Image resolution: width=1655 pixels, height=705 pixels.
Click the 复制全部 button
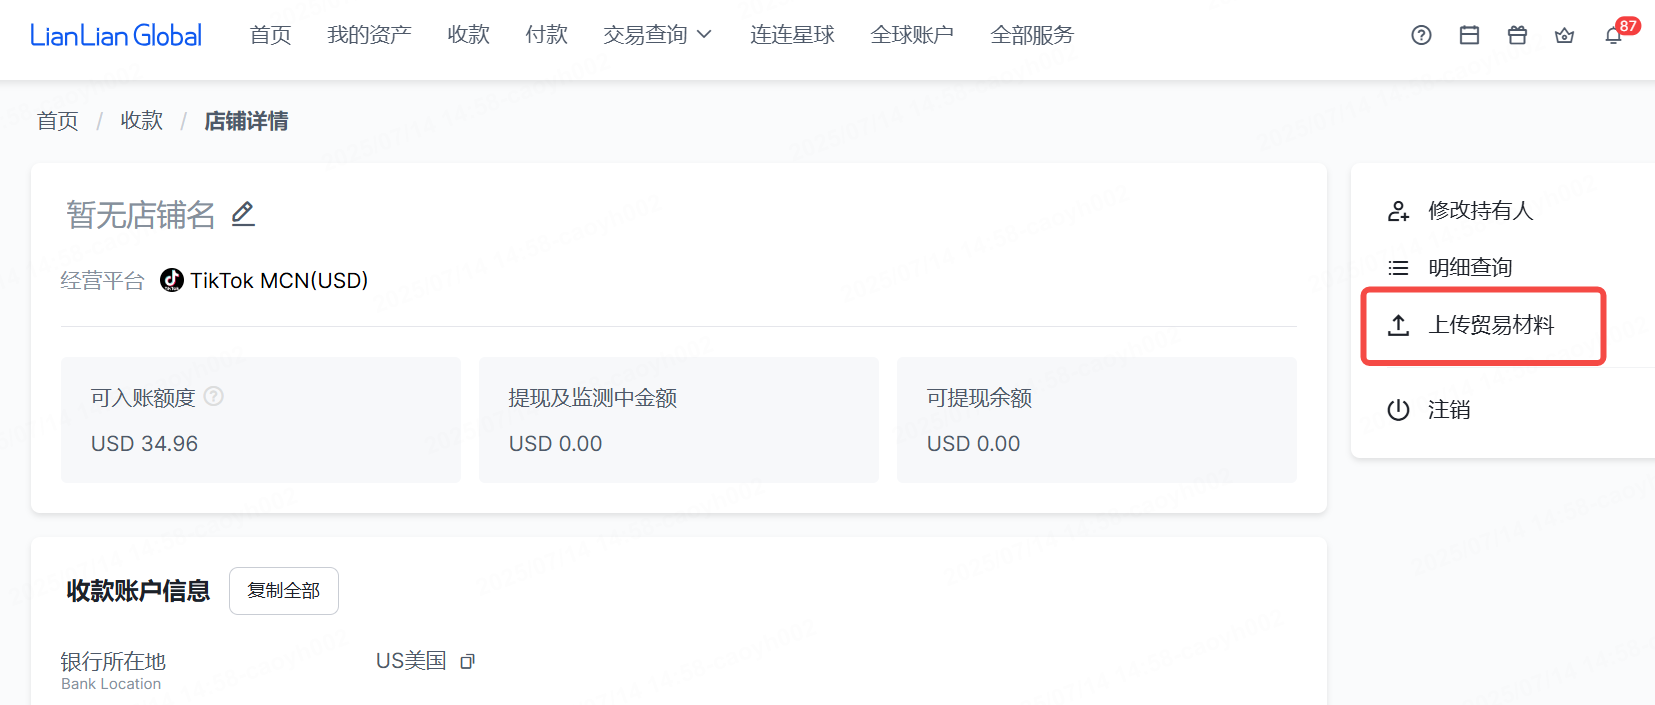point(284,591)
